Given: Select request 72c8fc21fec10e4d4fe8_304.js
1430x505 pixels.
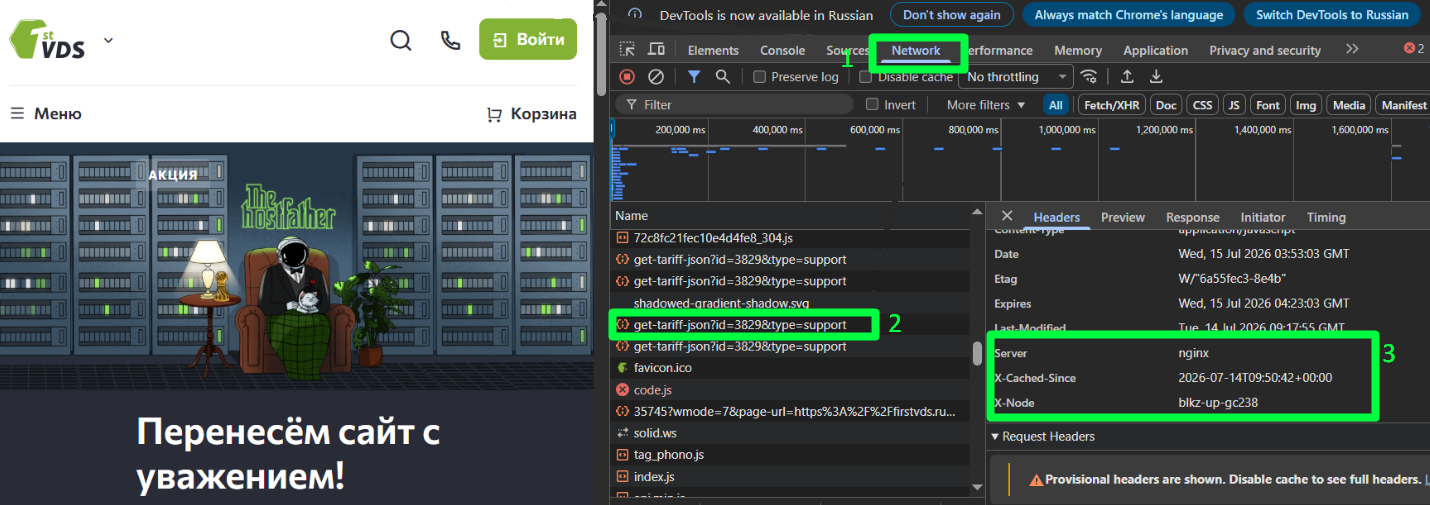Looking at the screenshot, I should click(x=791, y=238).
